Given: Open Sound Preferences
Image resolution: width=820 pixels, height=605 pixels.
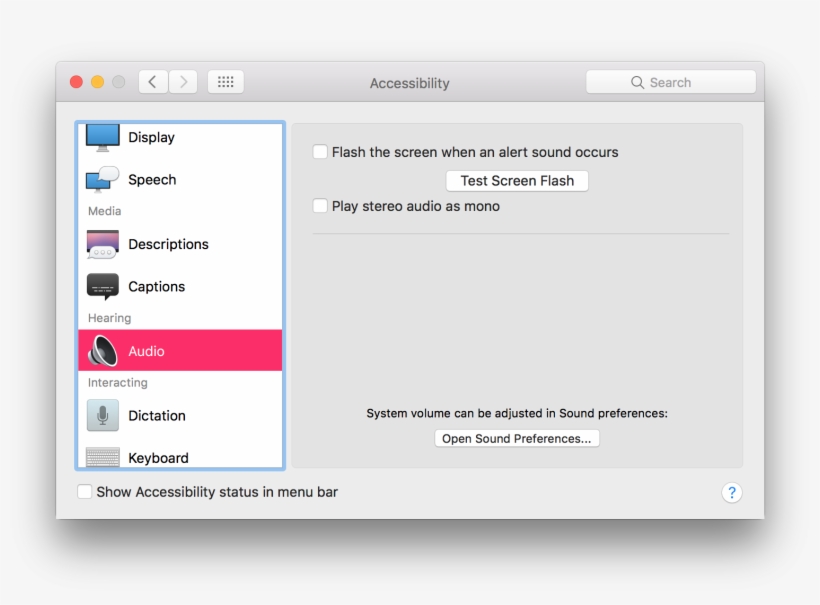Looking at the screenshot, I should [x=516, y=438].
